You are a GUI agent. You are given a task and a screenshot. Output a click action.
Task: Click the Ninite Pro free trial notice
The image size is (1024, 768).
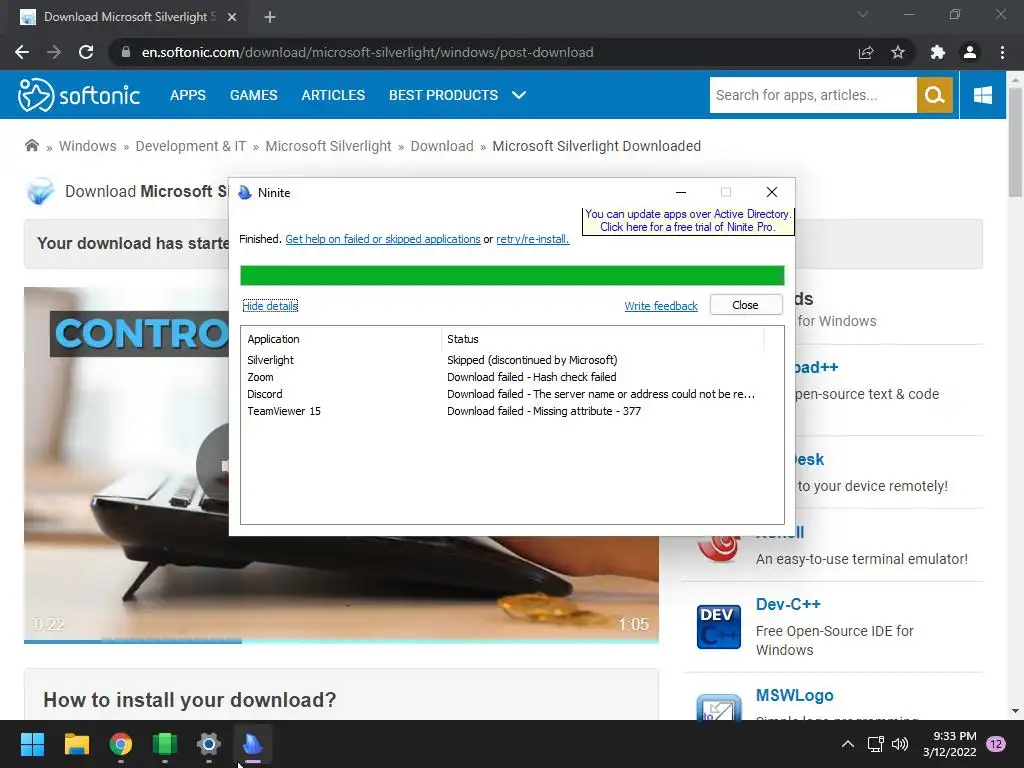point(688,221)
